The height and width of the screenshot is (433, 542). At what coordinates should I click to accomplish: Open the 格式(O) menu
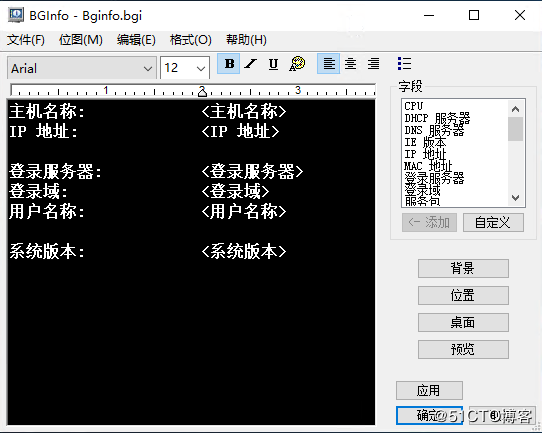coord(190,40)
